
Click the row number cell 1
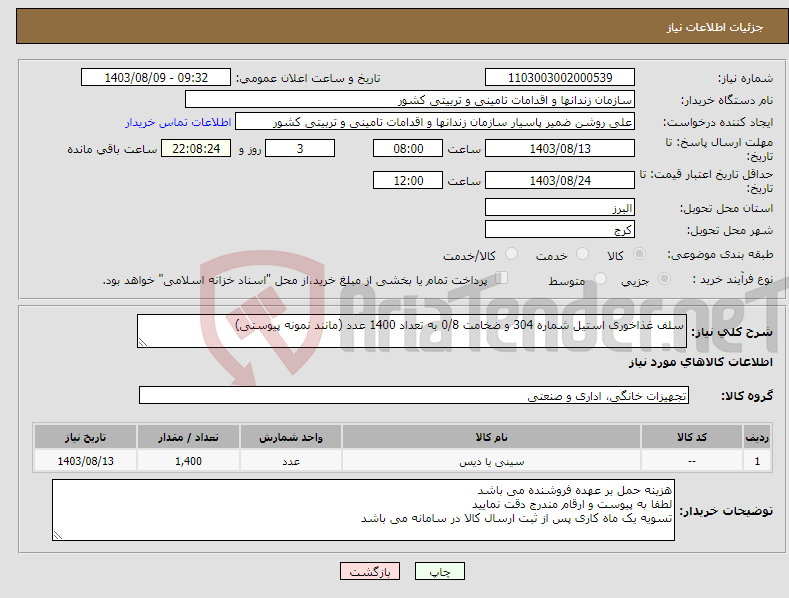pyautogui.click(x=757, y=461)
